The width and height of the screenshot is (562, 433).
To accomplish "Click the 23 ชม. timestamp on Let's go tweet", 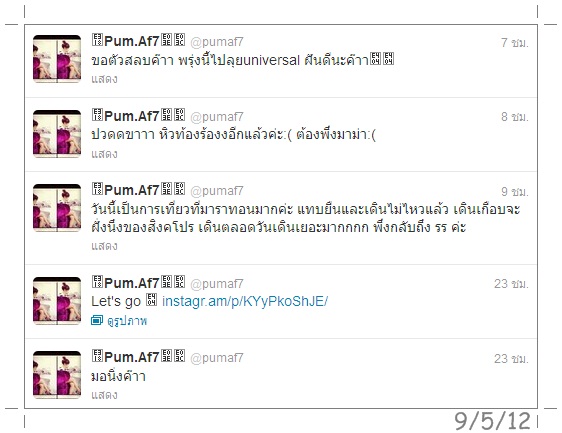I will (x=511, y=284).
